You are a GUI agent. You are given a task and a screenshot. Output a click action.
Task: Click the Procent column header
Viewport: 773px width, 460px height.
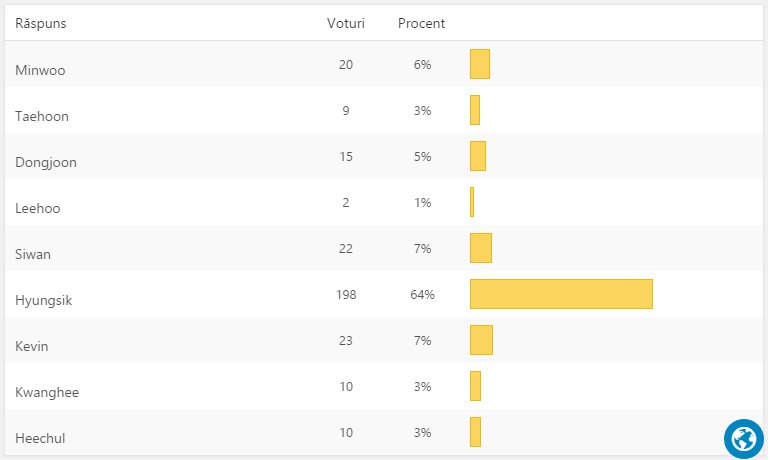click(x=421, y=23)
